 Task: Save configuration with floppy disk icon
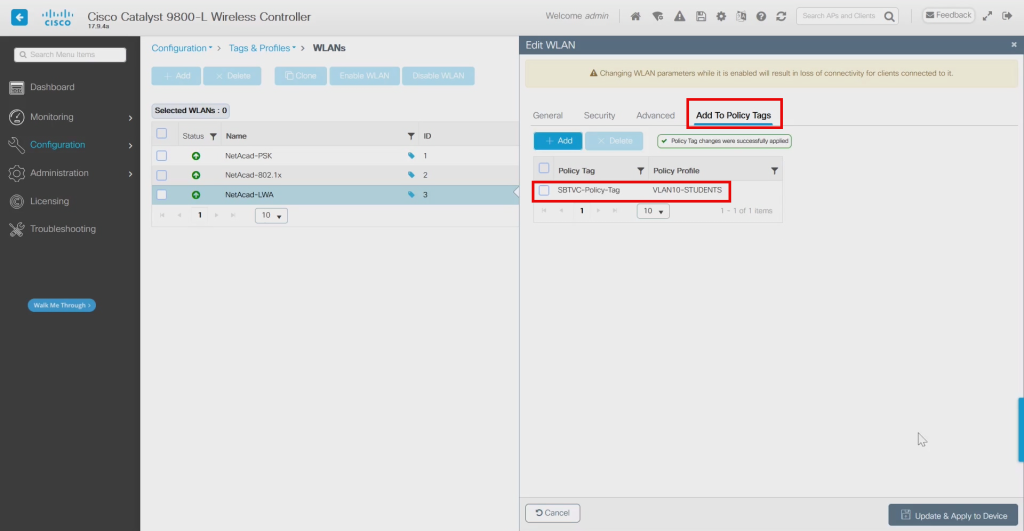point(701,16)
